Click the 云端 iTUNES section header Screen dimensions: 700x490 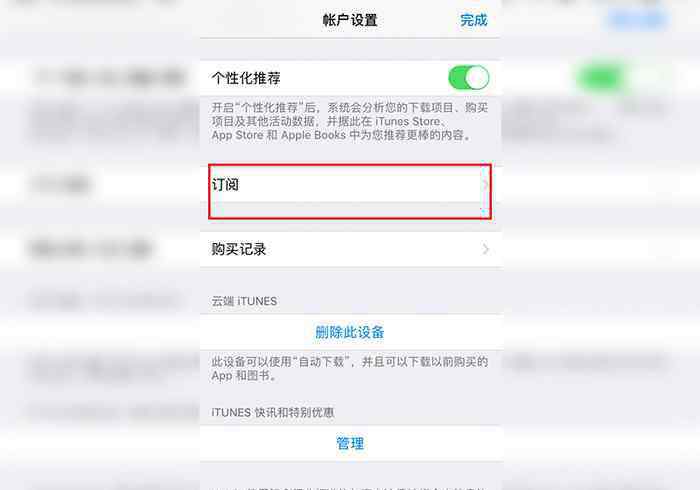tap(244, 301)
